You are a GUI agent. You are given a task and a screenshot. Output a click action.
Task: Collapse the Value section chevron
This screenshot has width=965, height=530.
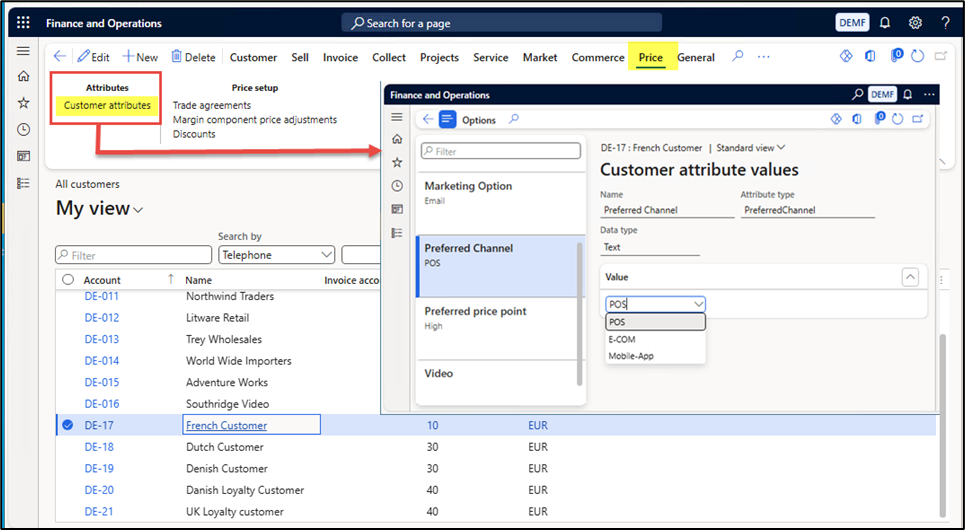point(910,277)
